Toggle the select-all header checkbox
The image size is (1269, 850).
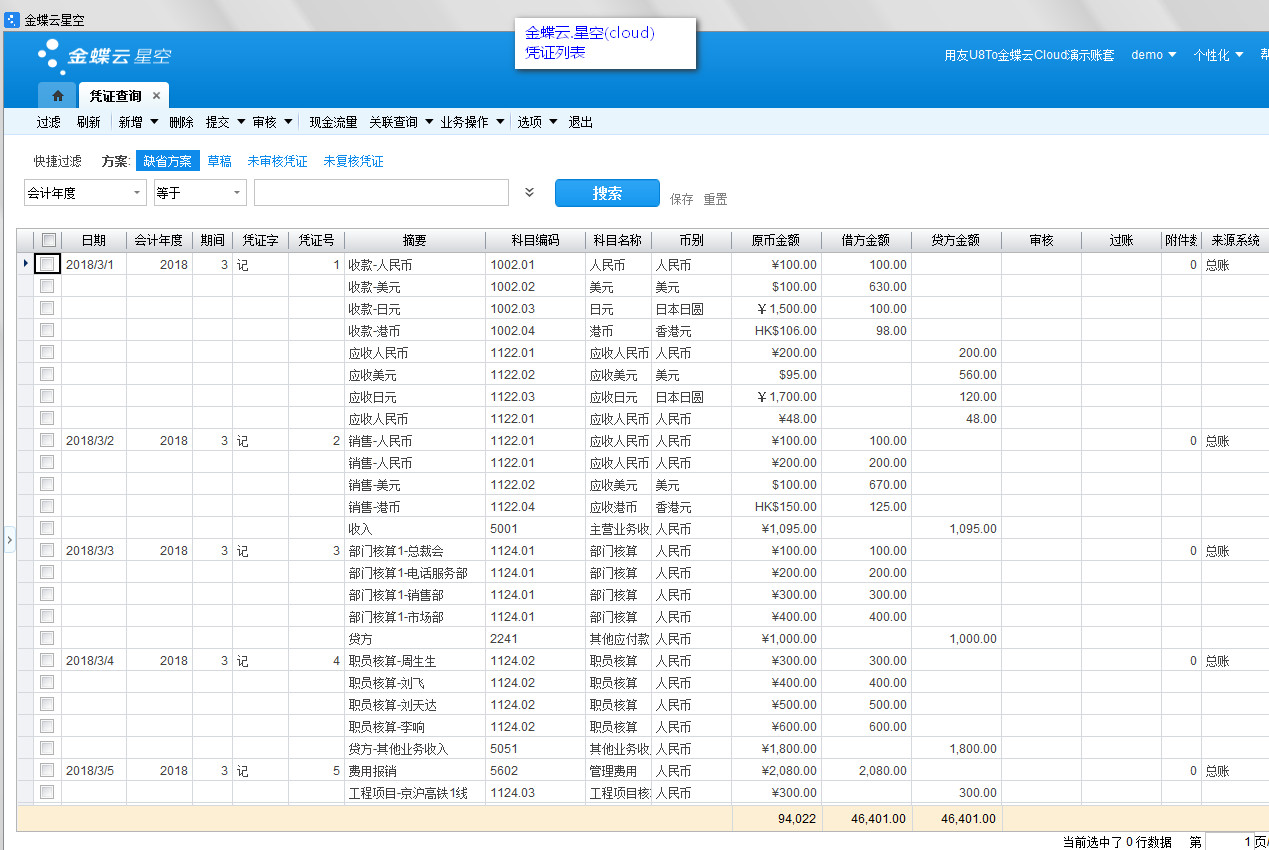(x=48, y=240)
